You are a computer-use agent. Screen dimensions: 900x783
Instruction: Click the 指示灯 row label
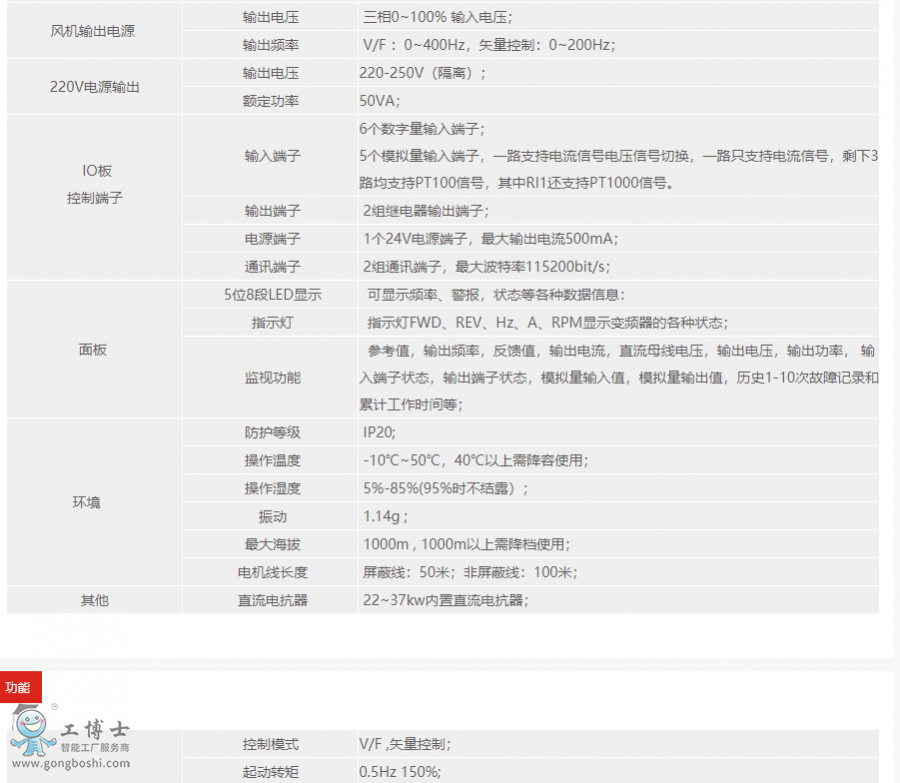272,322
